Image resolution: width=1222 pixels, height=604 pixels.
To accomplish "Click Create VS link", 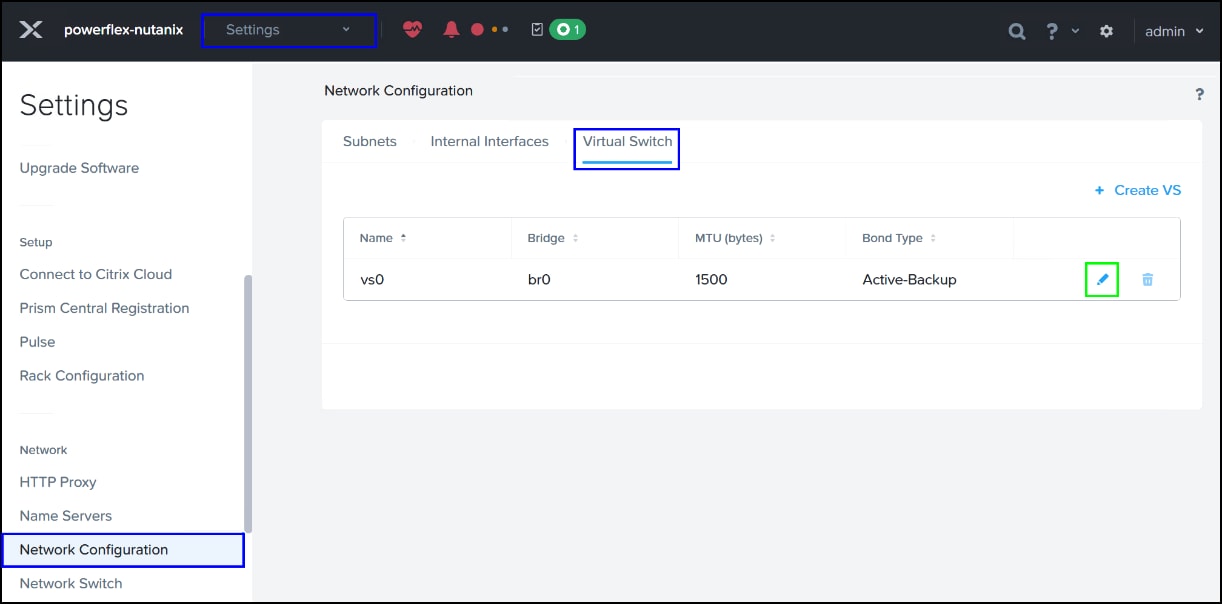I will click(x=1138, y=190).
